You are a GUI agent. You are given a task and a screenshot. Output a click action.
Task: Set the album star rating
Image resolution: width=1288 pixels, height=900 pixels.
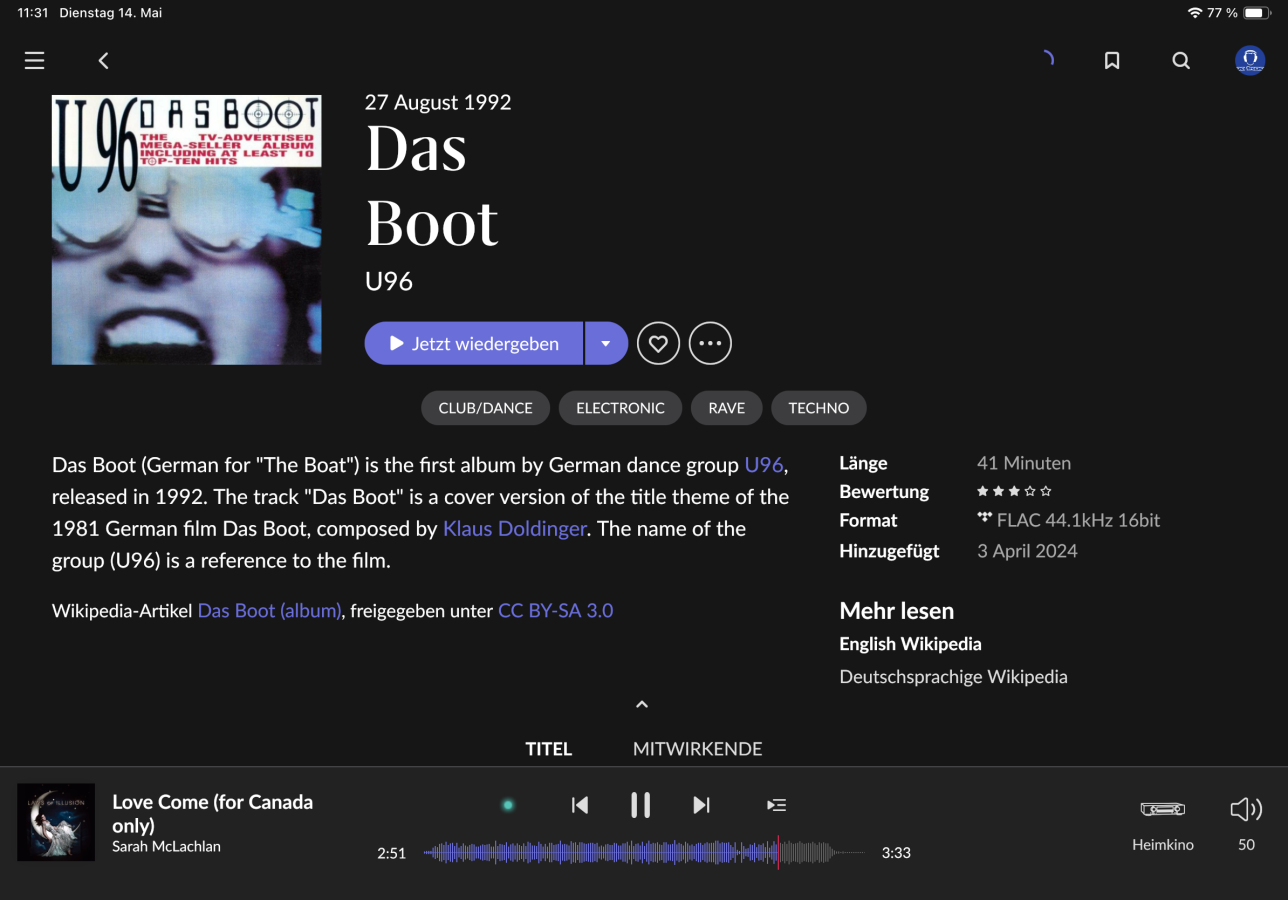(1014, 492)
